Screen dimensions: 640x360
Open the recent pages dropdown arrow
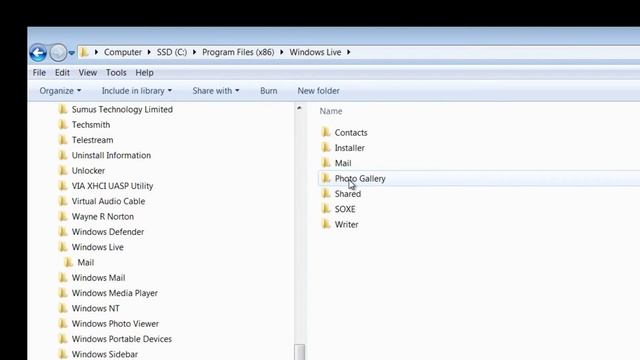(x=71, y=53)
